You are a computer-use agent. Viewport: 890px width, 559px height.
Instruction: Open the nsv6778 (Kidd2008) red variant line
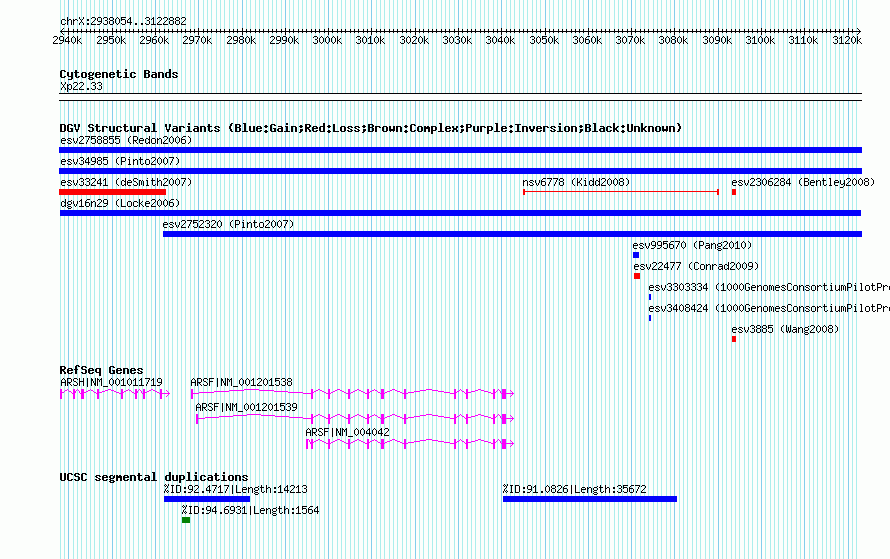621,192
